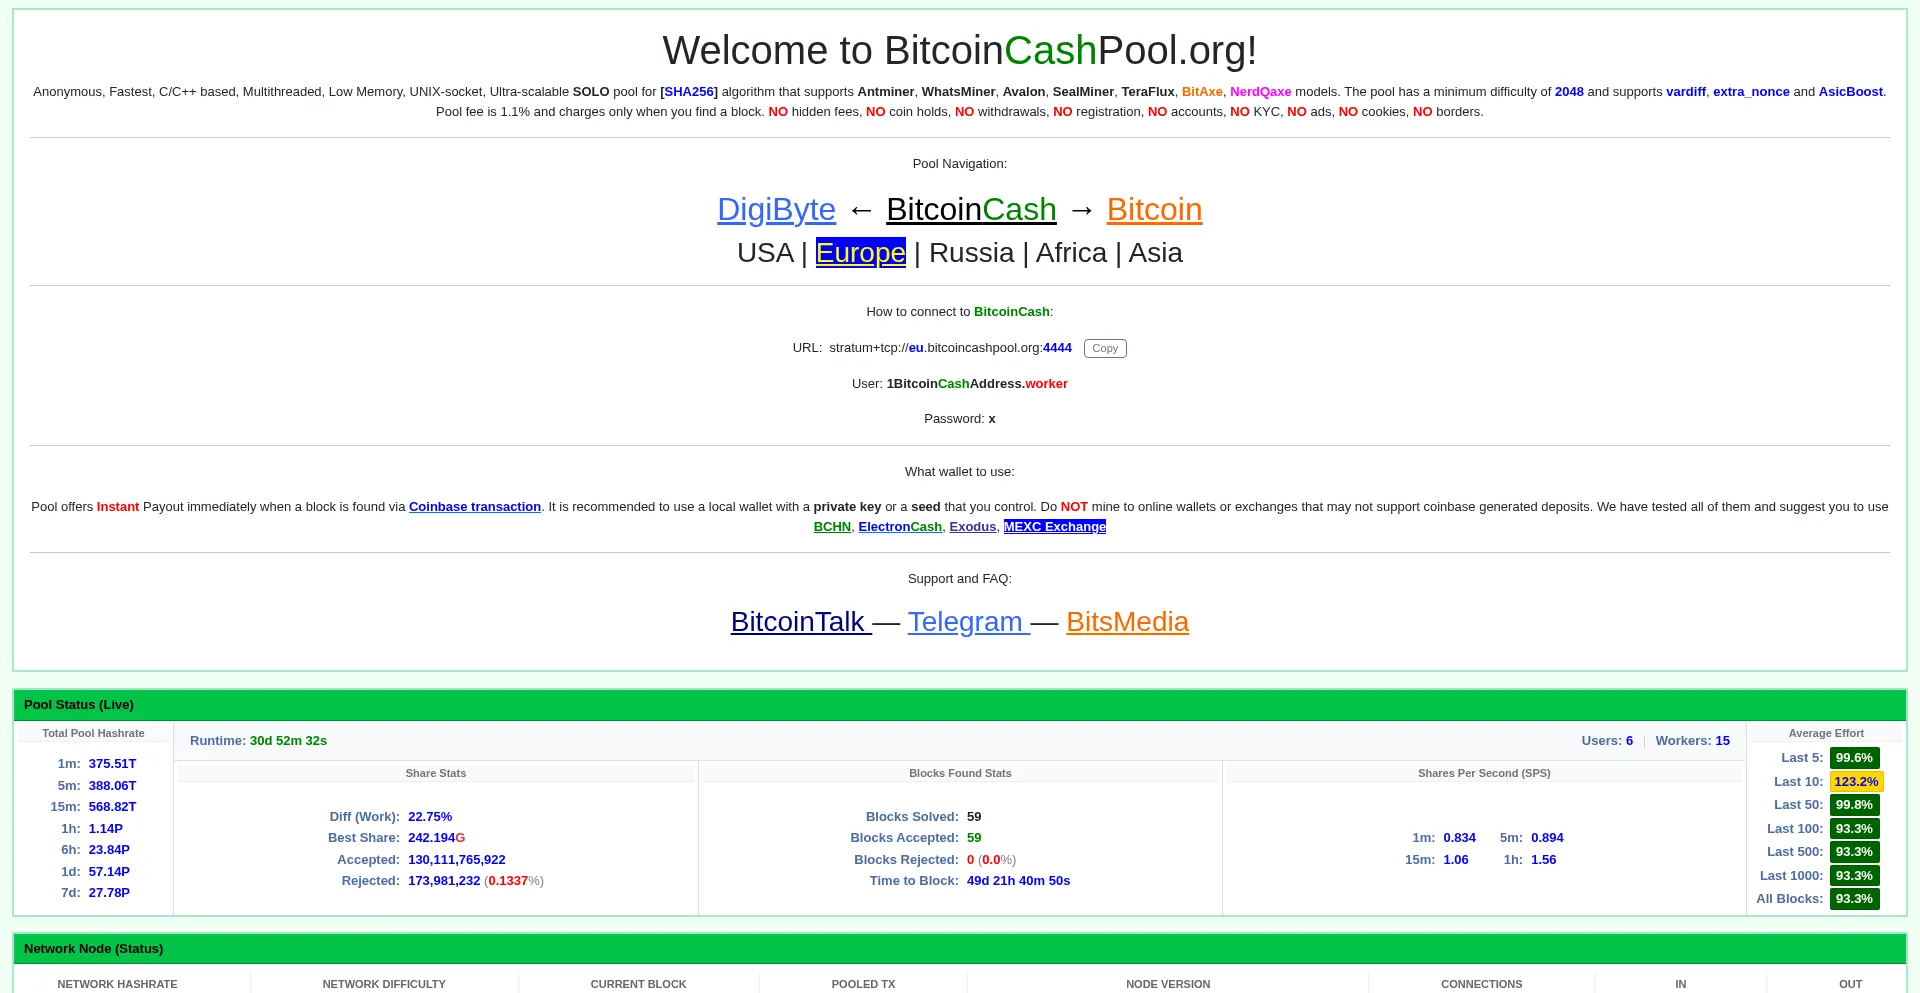The height and width of the screenshot is (993, 1920).
Task: Open the DigiByte pool link
Action: pyautogui.click(x=776, y=210)
